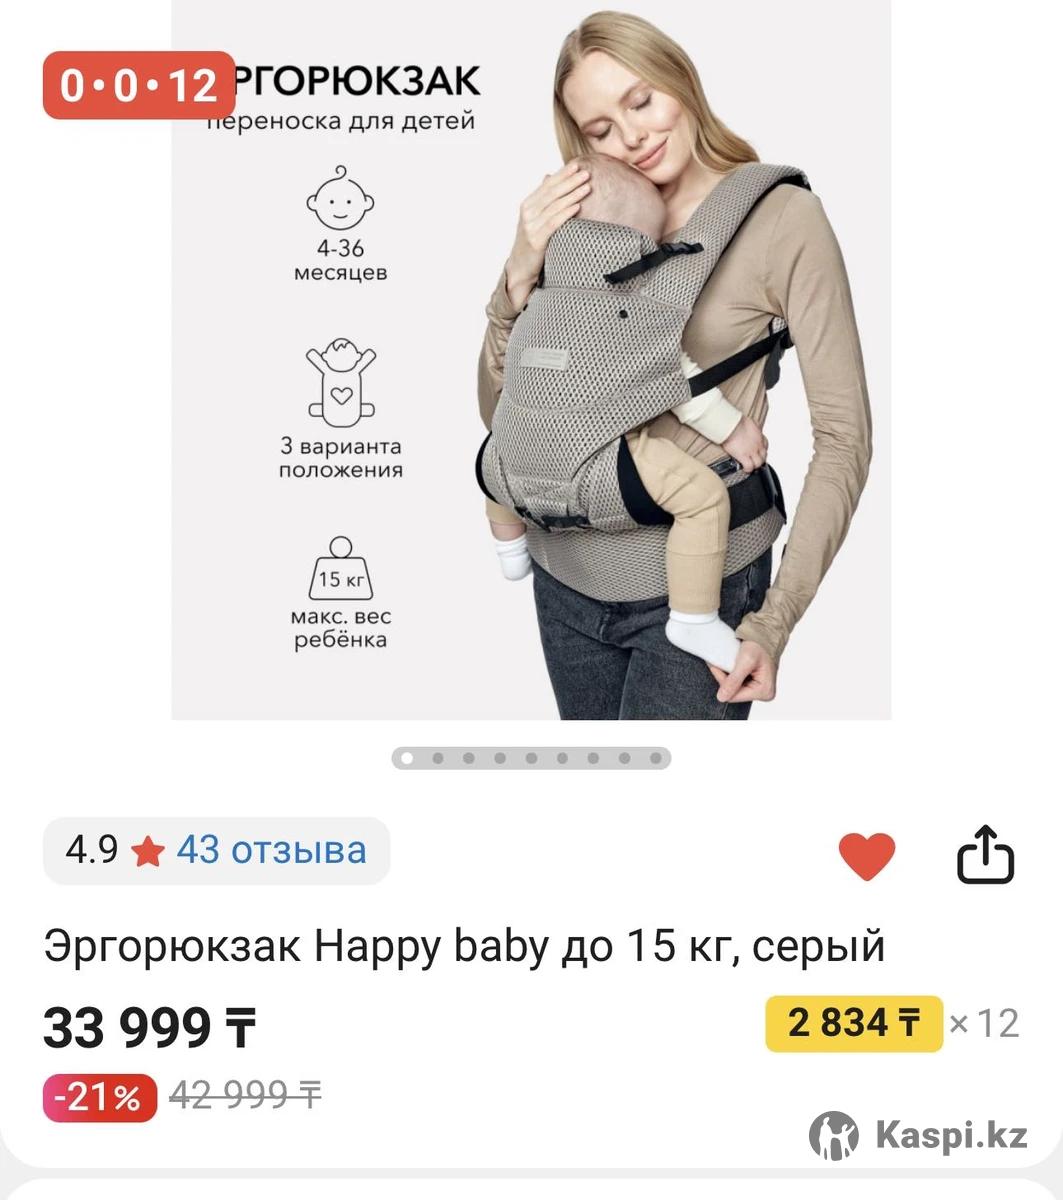This screenshot has height=1200, width=1063.
Task: Tap the ×12 months label
Action: (984, 1023)
